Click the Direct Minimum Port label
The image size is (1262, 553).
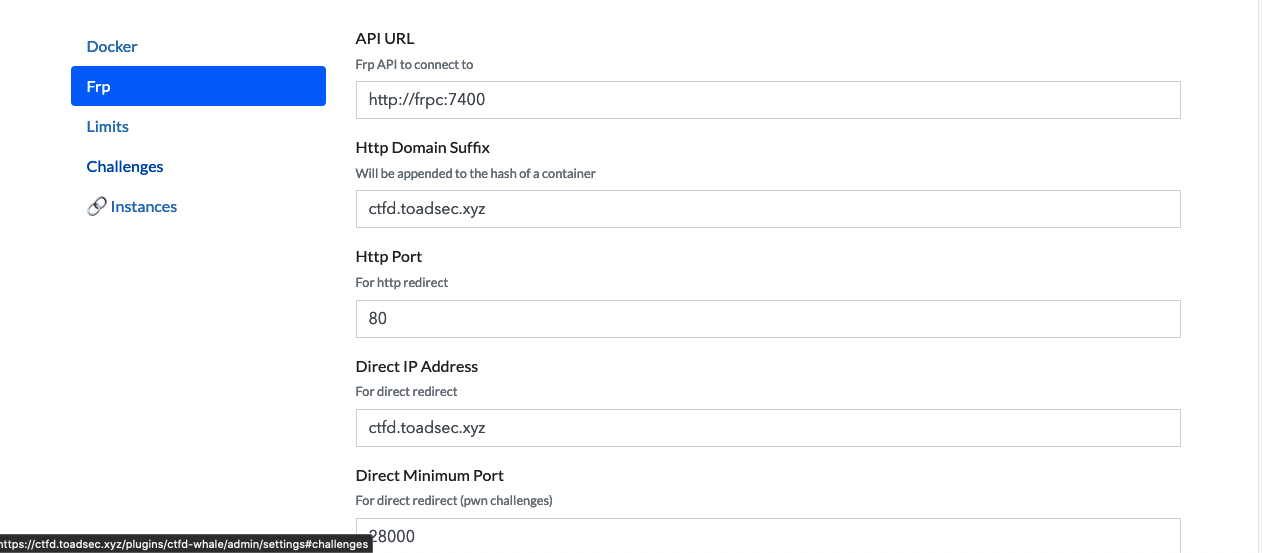[x=430, y=476]
